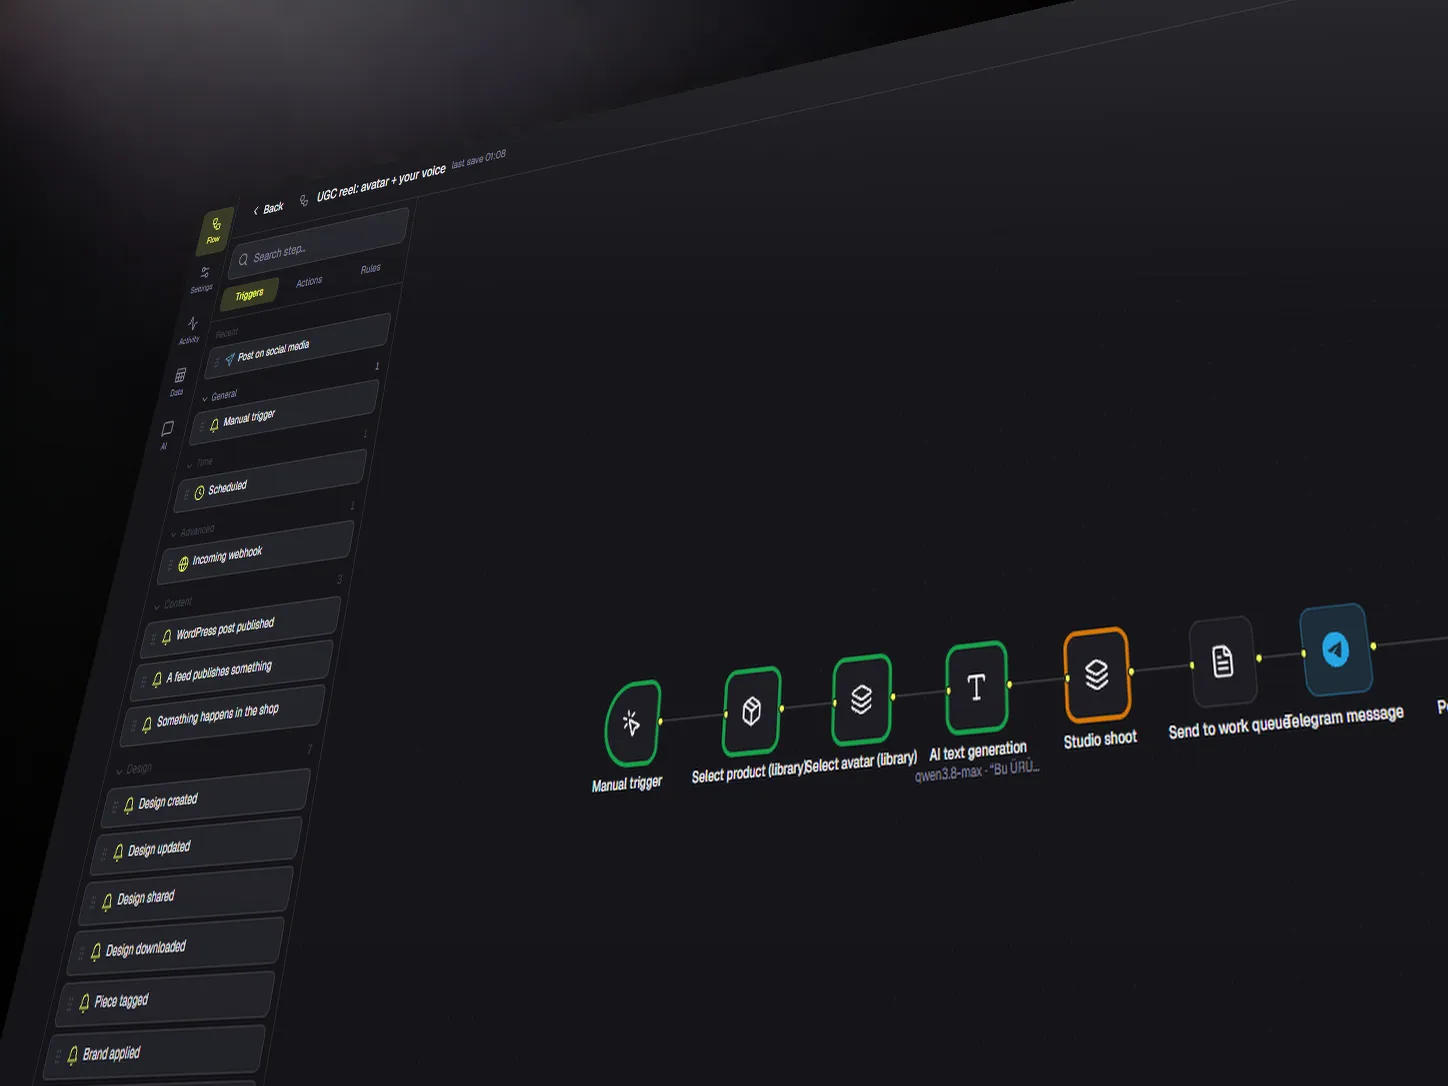Pick the Design downloaded trigger
This screenshot has height=1086, width=1448.
[174, 946]
